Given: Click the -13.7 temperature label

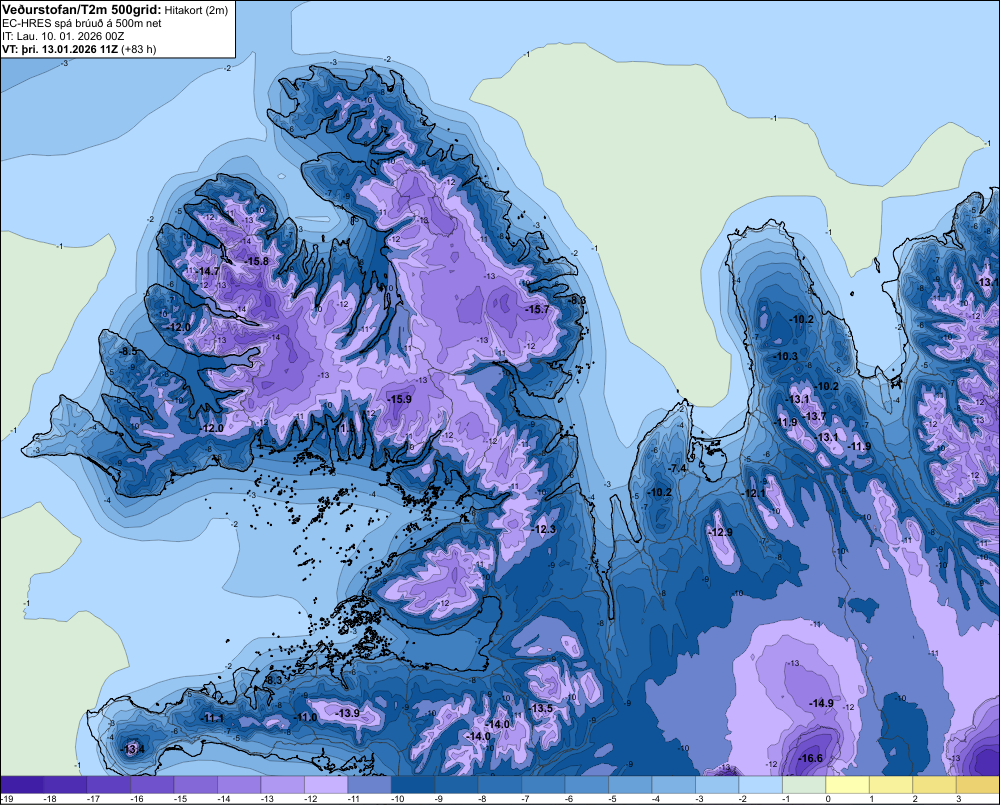Looking at the screenshot, I should (x=813, y=417).
